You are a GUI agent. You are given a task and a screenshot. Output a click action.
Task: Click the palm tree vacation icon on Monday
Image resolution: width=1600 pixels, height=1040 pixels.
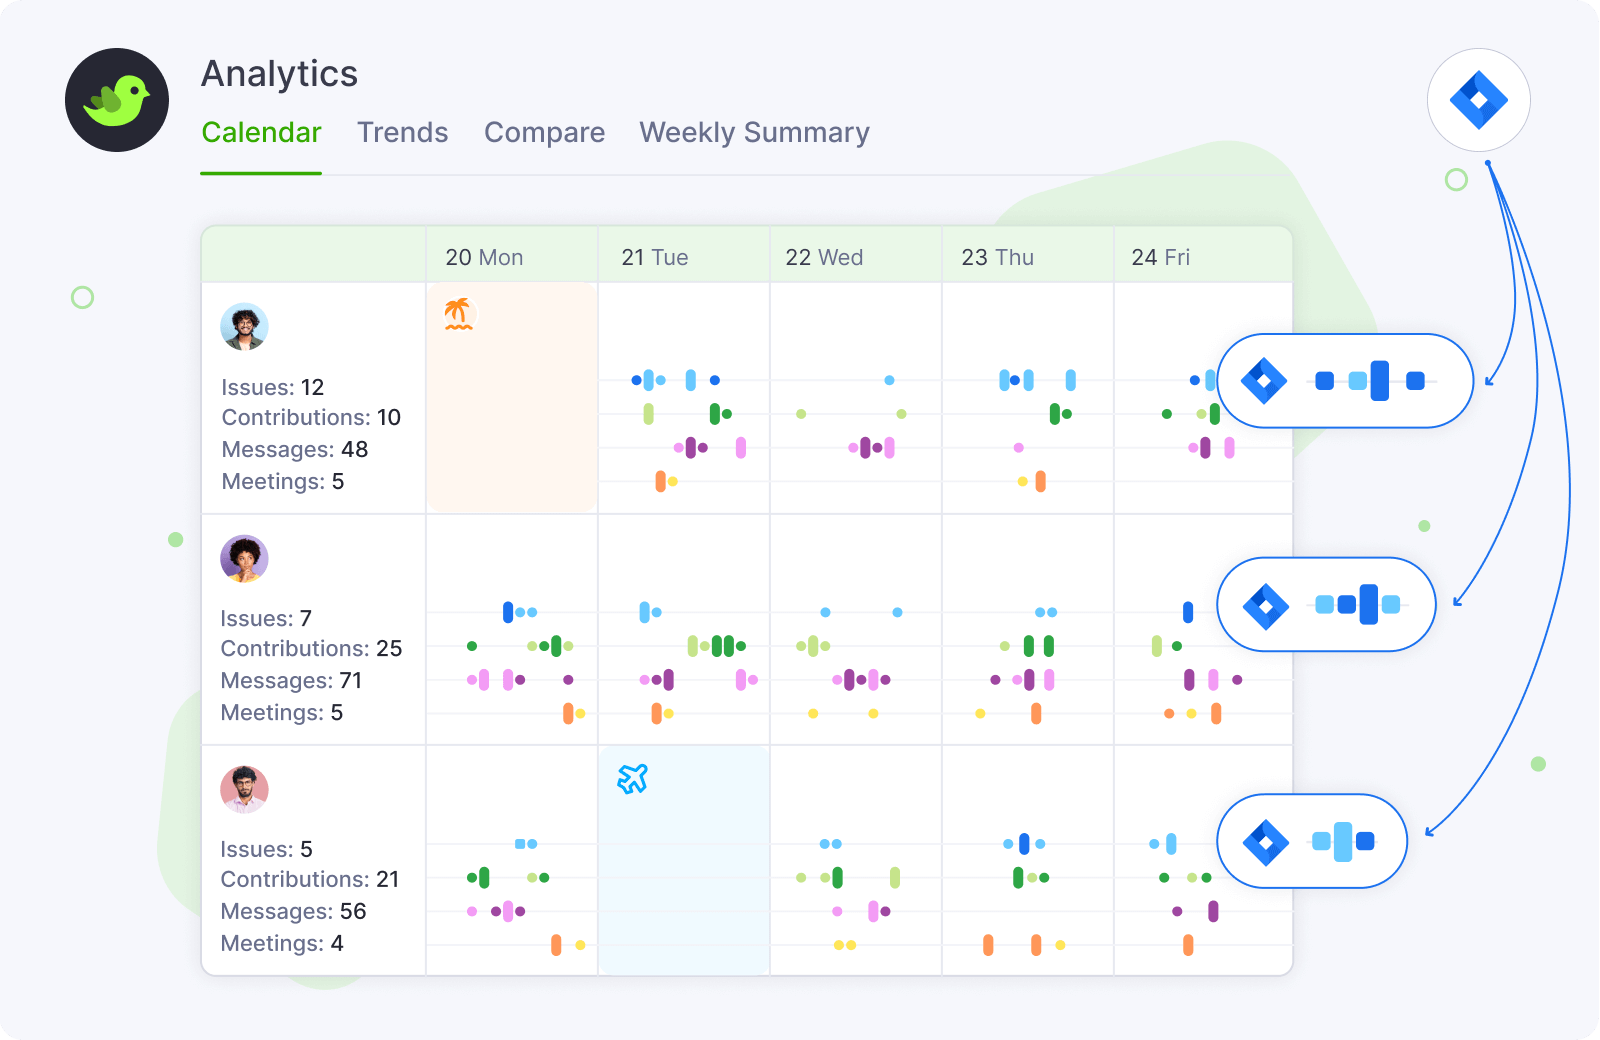coord(458,314)
